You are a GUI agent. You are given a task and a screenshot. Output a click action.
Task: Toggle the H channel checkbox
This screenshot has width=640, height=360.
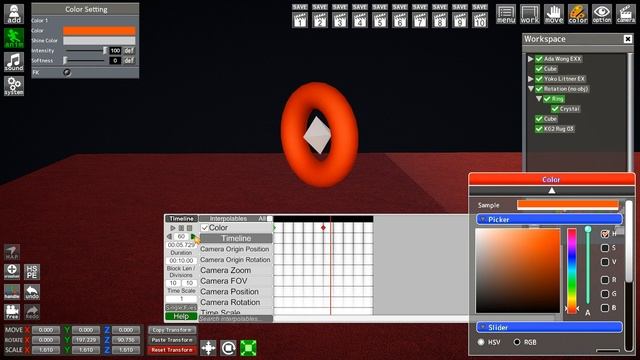click(x=605, y=233)
